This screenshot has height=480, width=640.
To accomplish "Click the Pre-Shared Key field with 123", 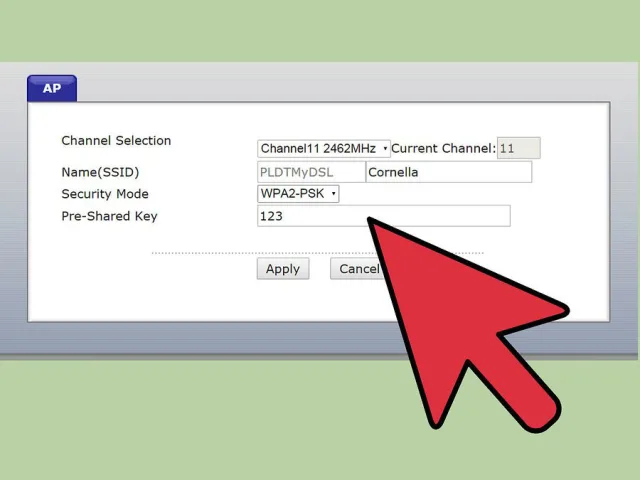I will [x=384, y=216].
